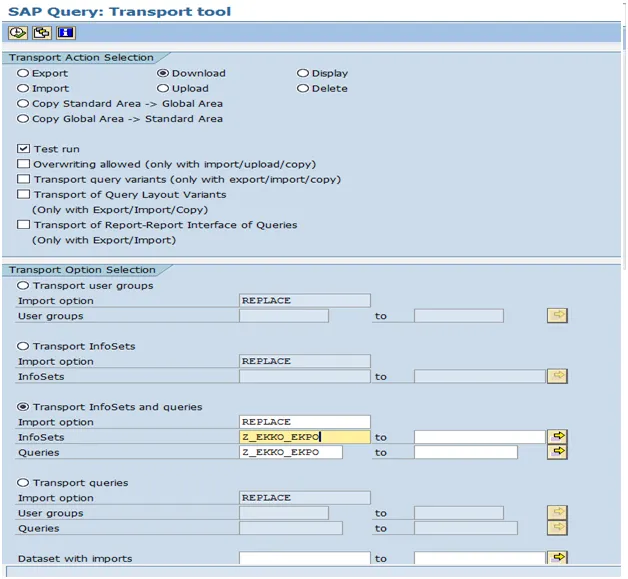Click Import option field under Transport queries
The height and width of the screenshot is (579, 628).
[305, 498]
